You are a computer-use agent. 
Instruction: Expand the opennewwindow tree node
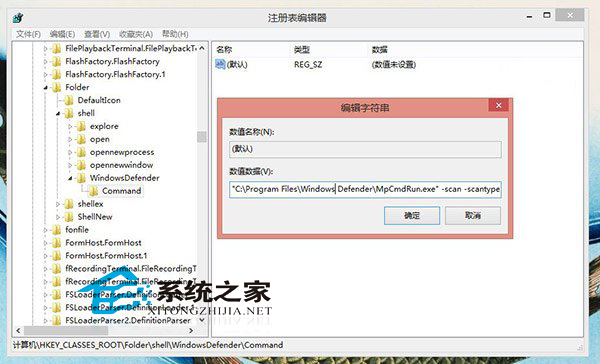click(70, 165)
